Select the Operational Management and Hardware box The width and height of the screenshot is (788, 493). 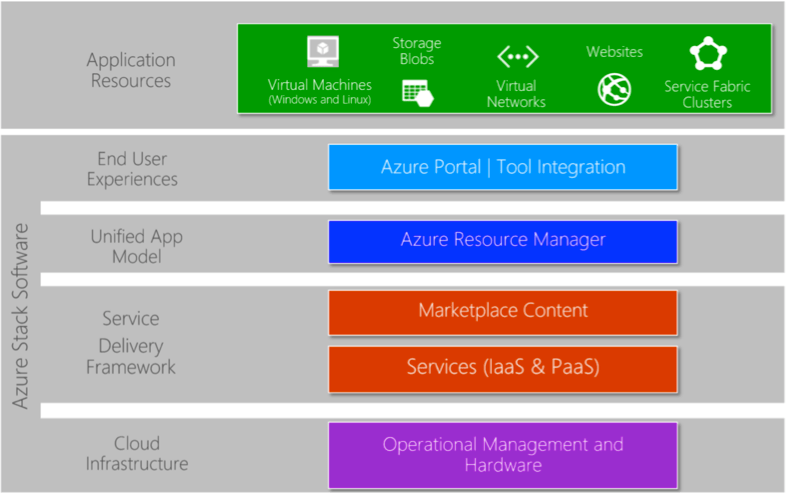[503, 454]
